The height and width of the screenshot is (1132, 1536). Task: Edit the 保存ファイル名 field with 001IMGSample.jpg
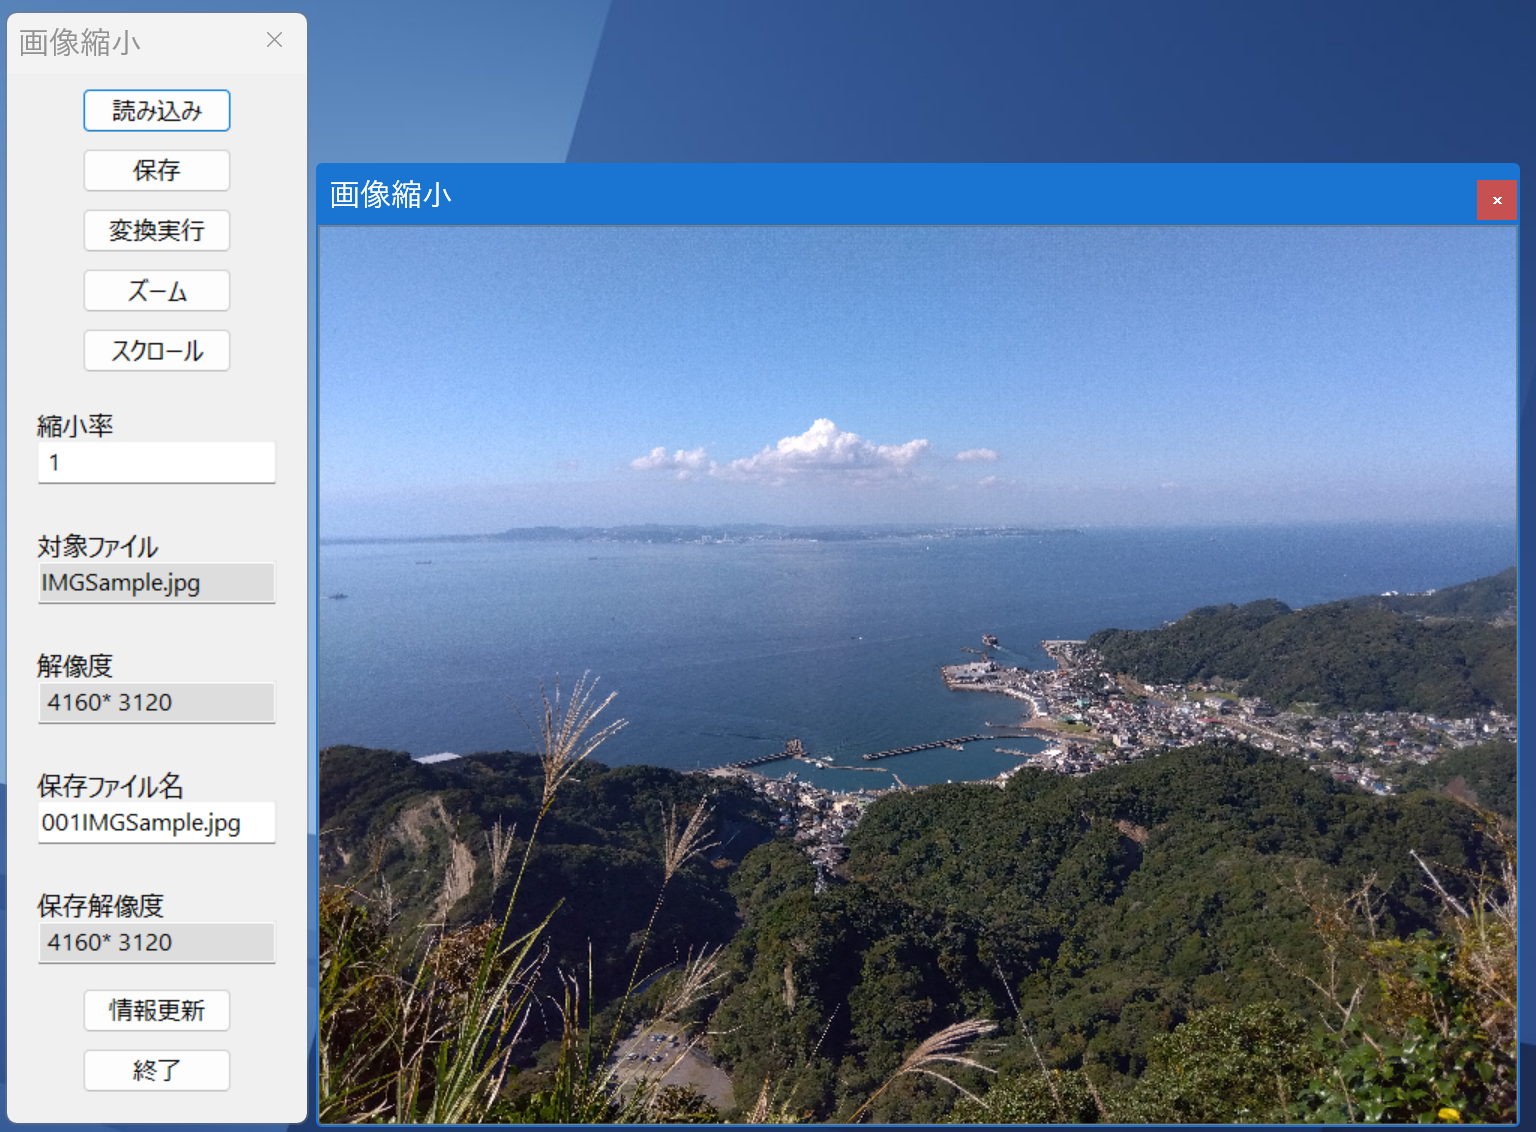157,823
